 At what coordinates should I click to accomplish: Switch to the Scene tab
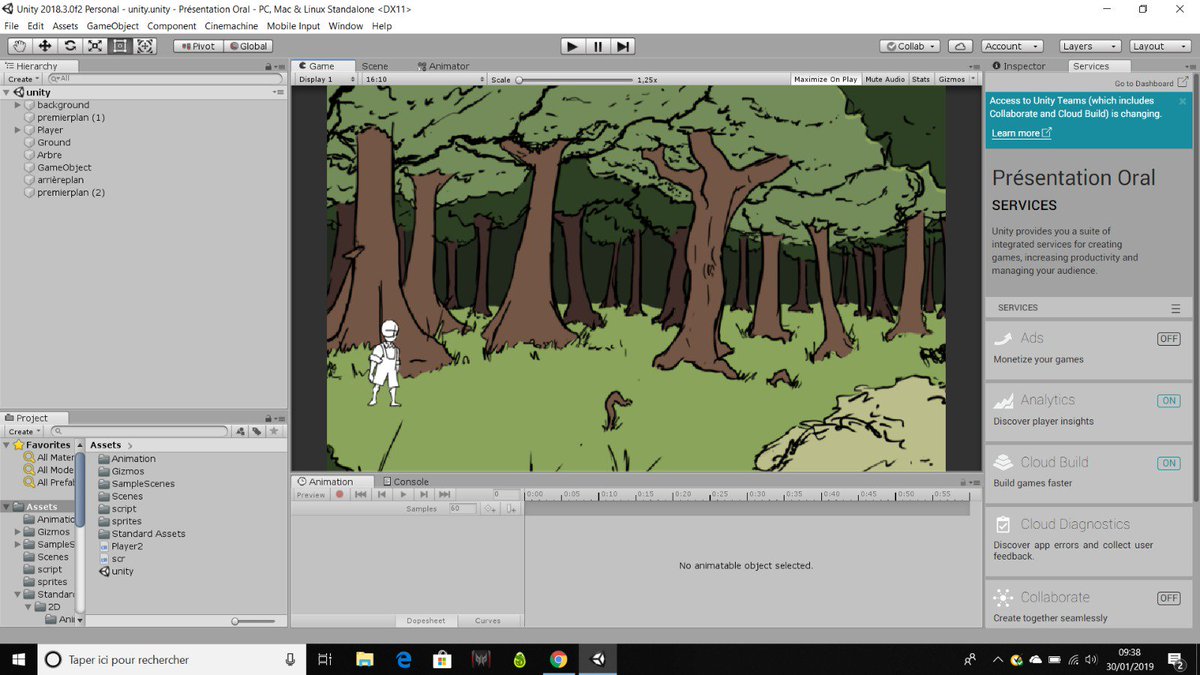coord(375,66)
